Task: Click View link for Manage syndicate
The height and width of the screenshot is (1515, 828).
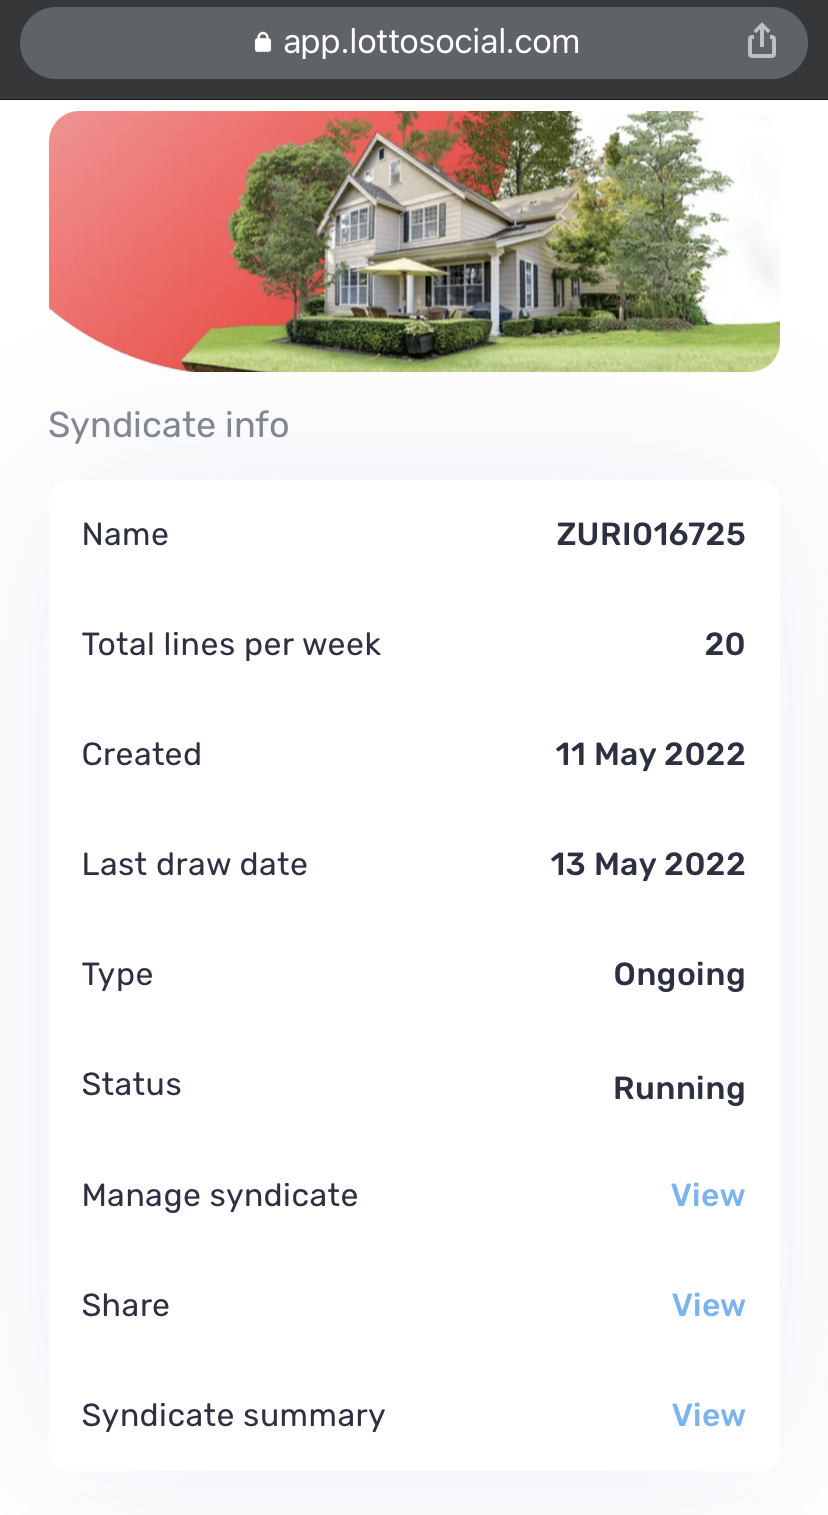Action: pyautogui.click(x=708, y=1195)
